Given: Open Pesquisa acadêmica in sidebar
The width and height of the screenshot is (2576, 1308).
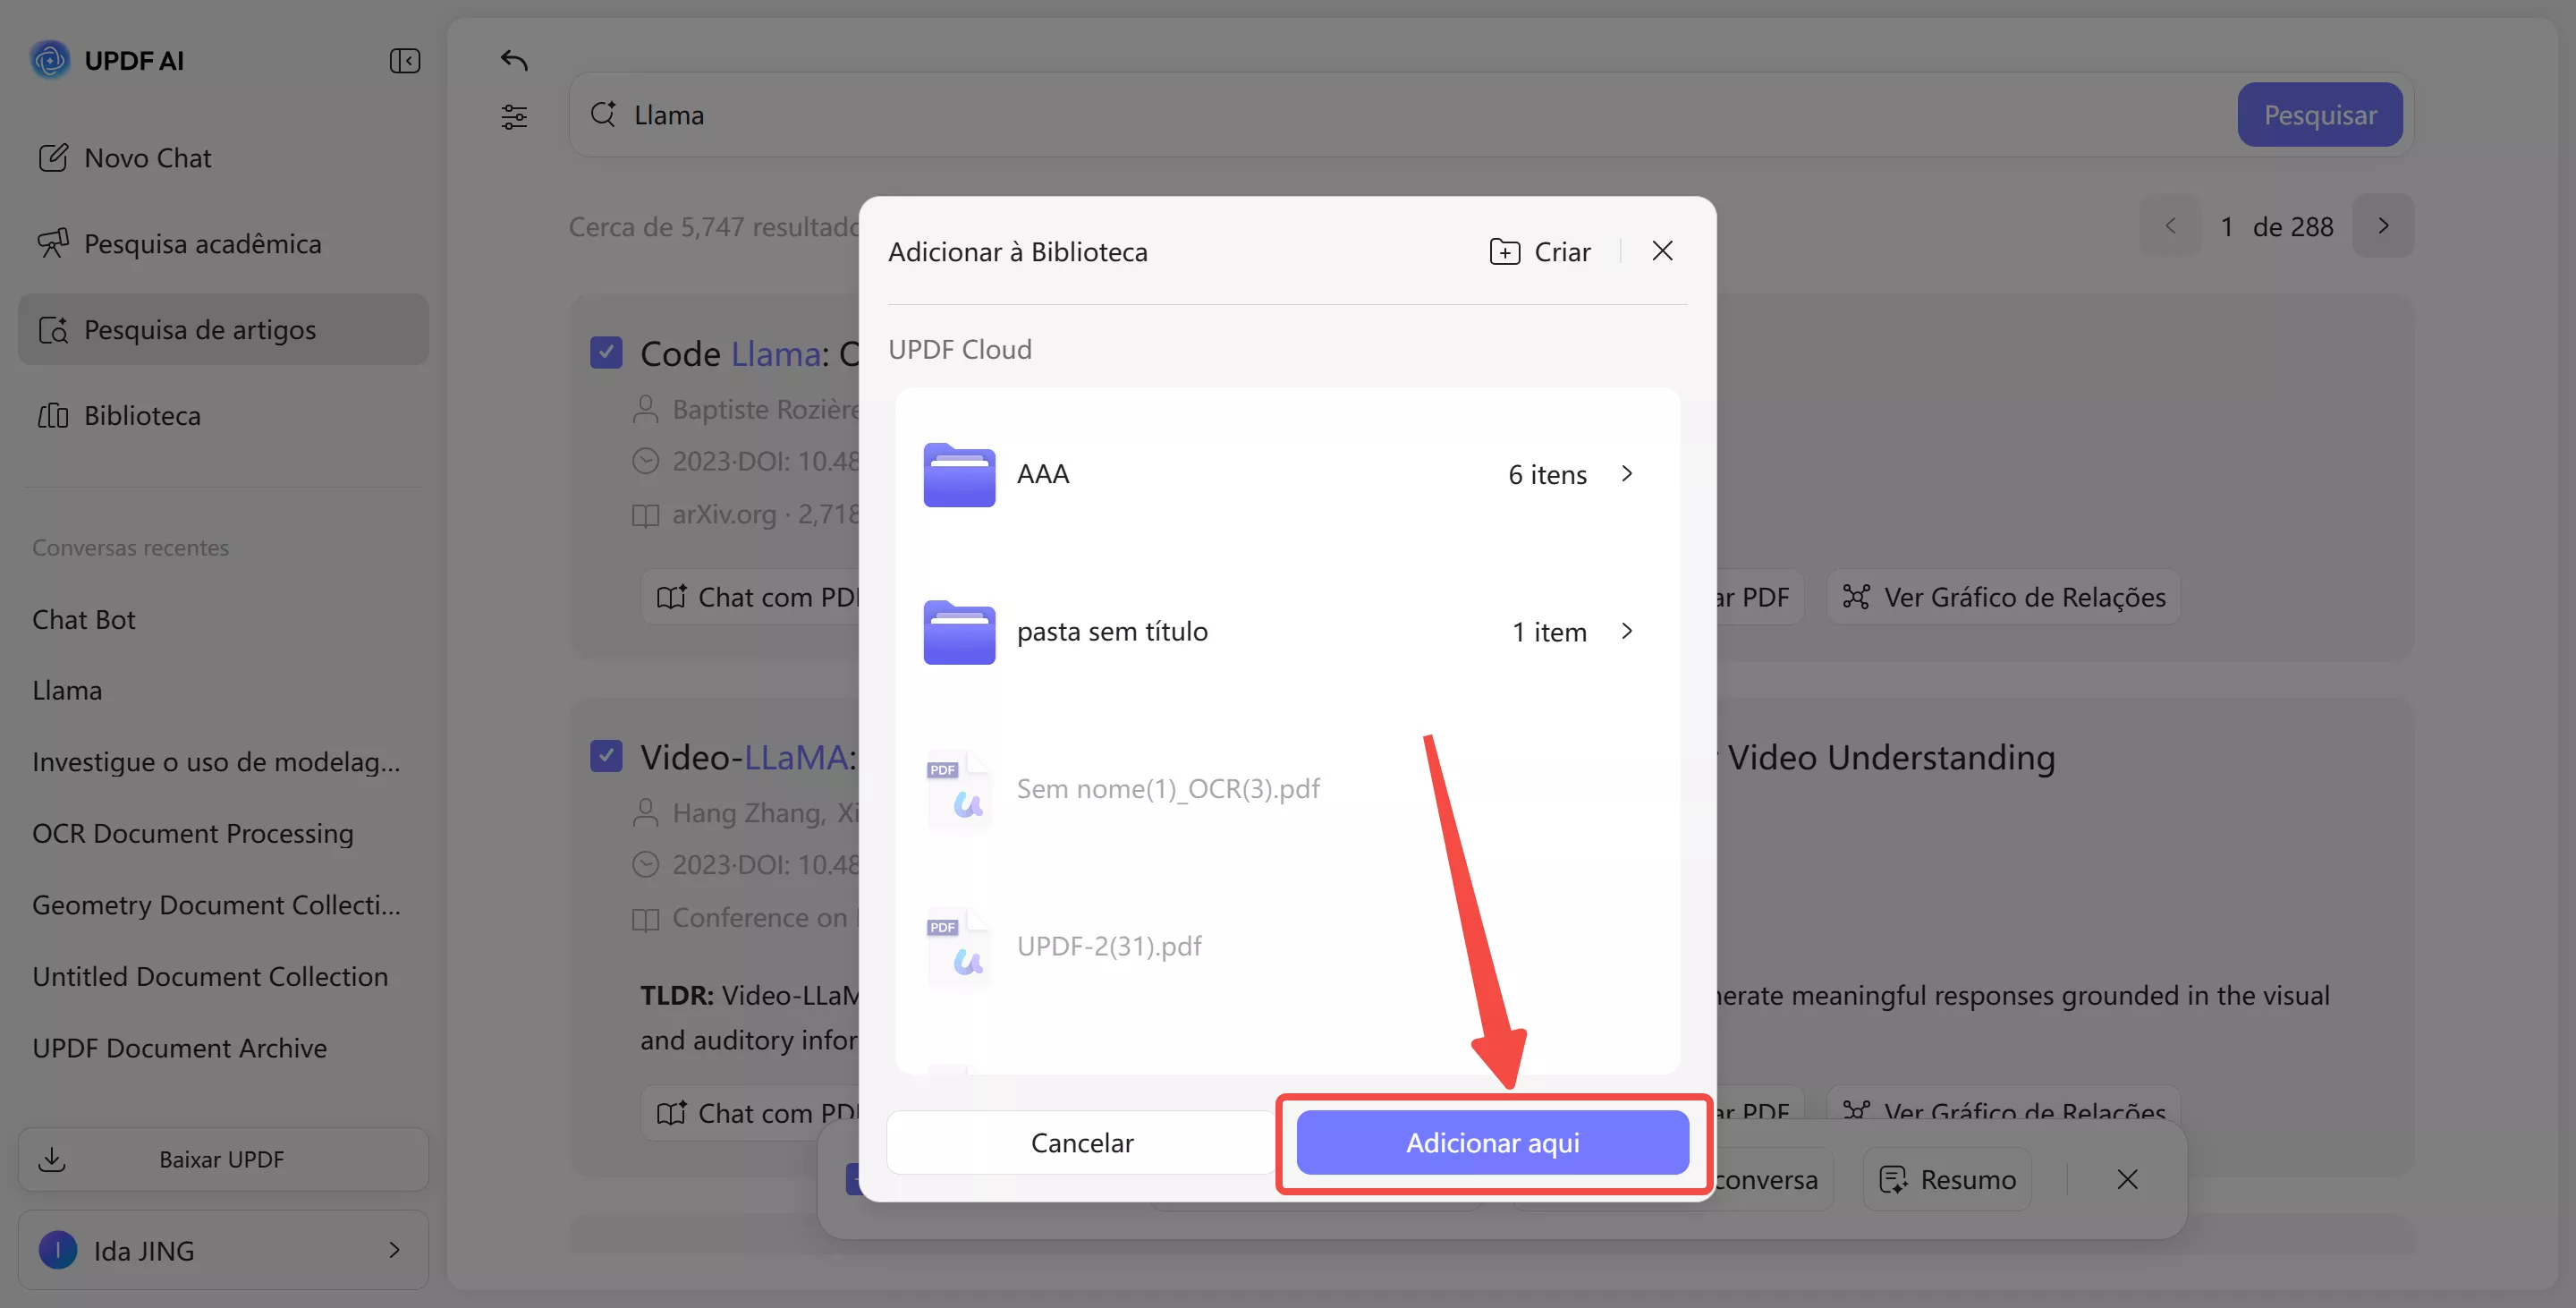Looking at the screenshot, I should point(202,244).
